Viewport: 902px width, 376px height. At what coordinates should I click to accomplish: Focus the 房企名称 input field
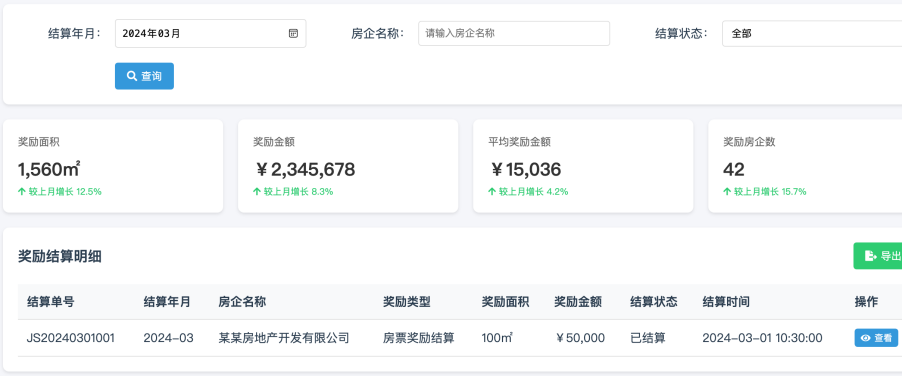point(514,33)
